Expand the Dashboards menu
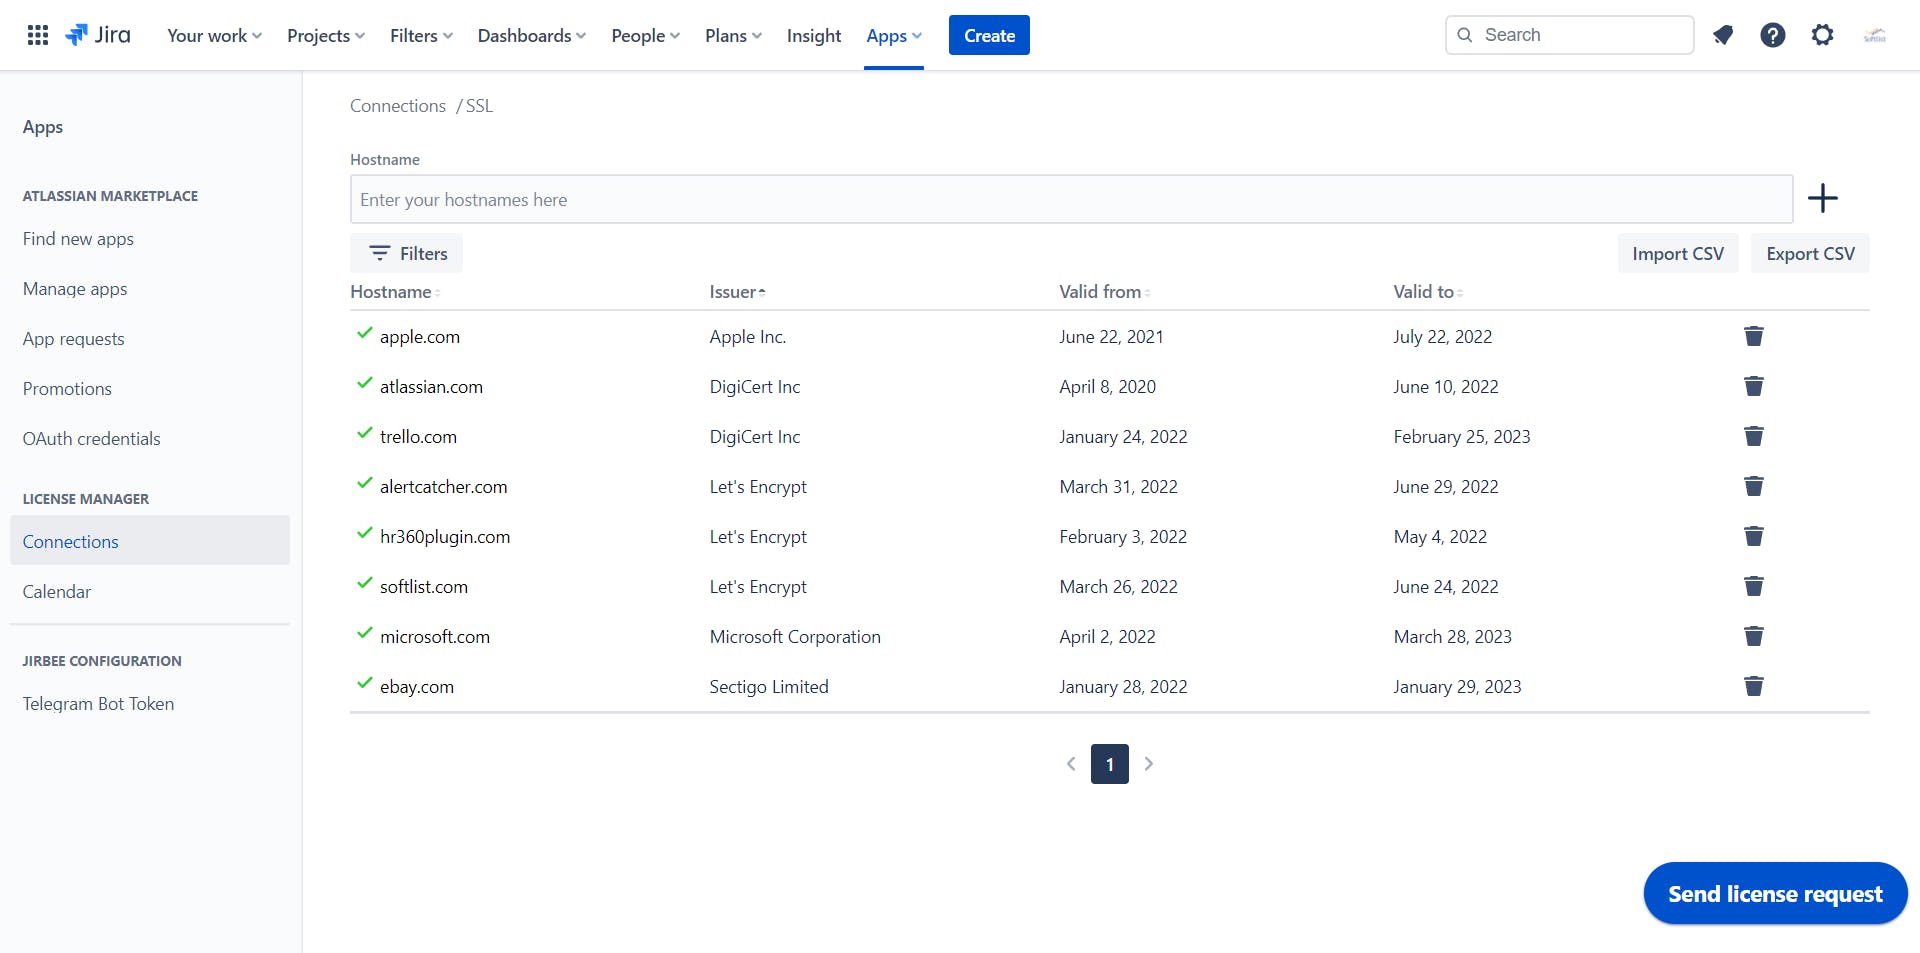The image size is (1920, 953). click(532, 36)
